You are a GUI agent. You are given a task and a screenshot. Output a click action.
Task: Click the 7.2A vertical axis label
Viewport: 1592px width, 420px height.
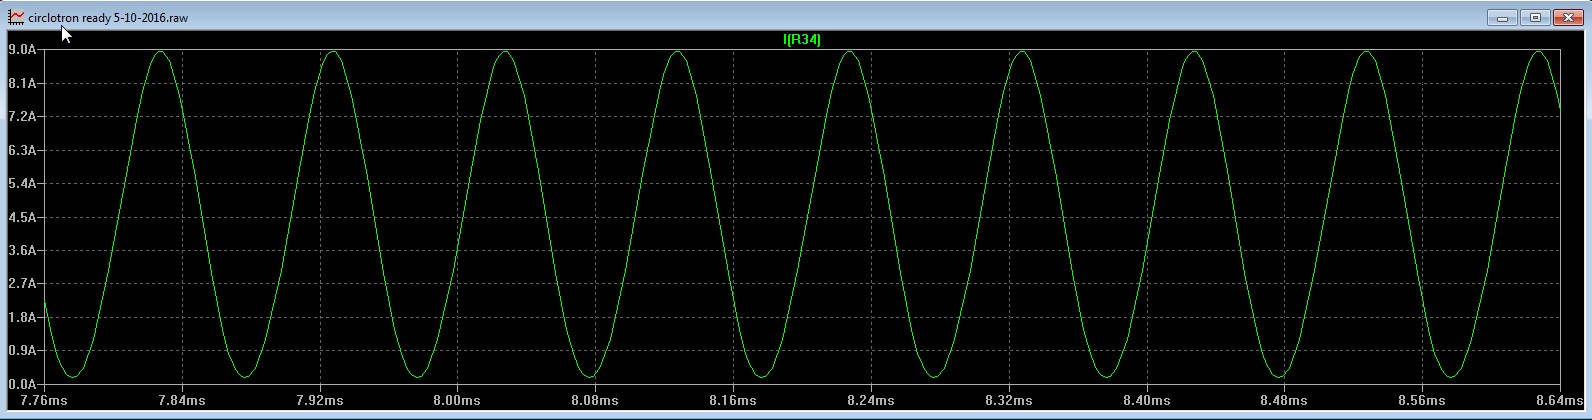[x=22, y=116]
